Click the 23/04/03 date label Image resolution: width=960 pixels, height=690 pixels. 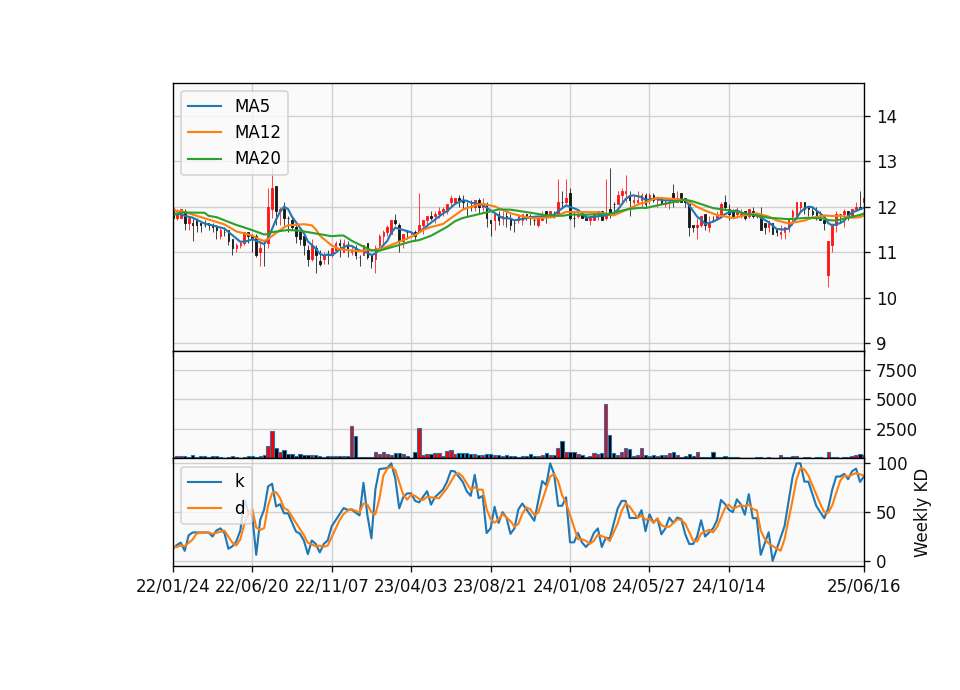click(x=411, y=587)
